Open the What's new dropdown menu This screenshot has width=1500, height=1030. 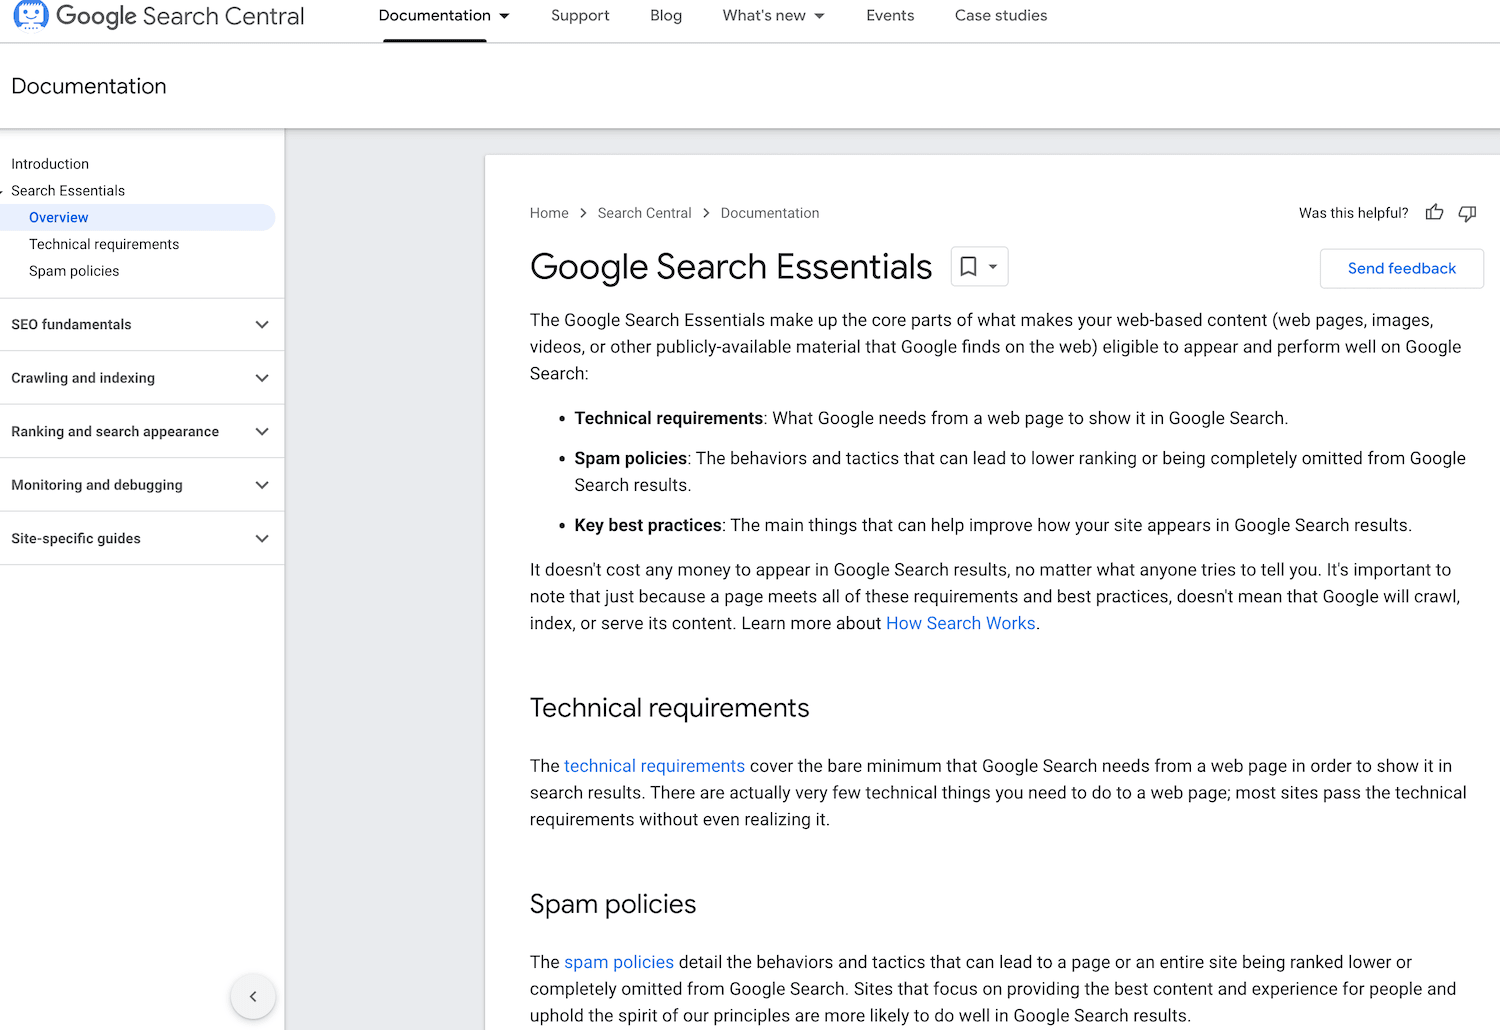point(774,16)
